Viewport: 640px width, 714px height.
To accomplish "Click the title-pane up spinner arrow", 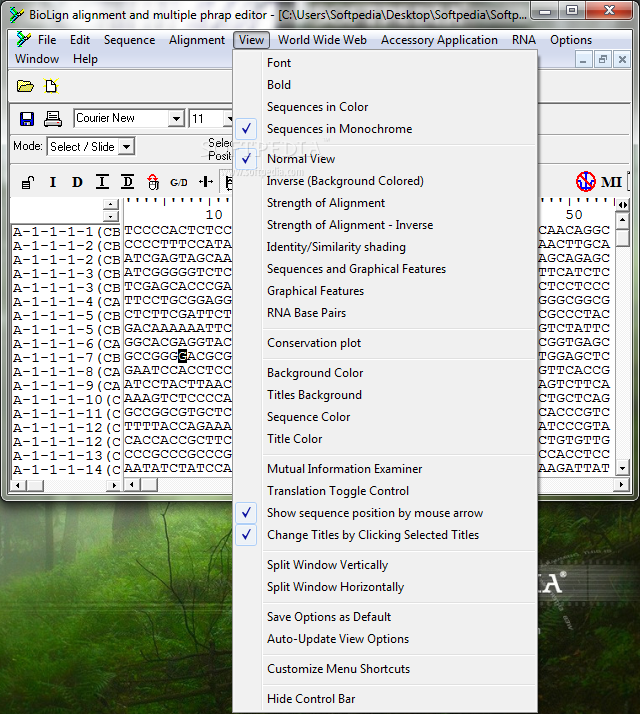I will click(x=110, y=204).
